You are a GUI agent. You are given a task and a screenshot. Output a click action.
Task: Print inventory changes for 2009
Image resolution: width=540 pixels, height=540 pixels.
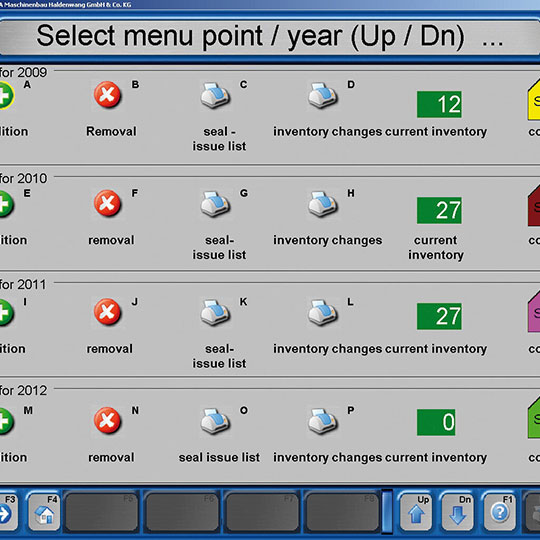pos(323,95)
